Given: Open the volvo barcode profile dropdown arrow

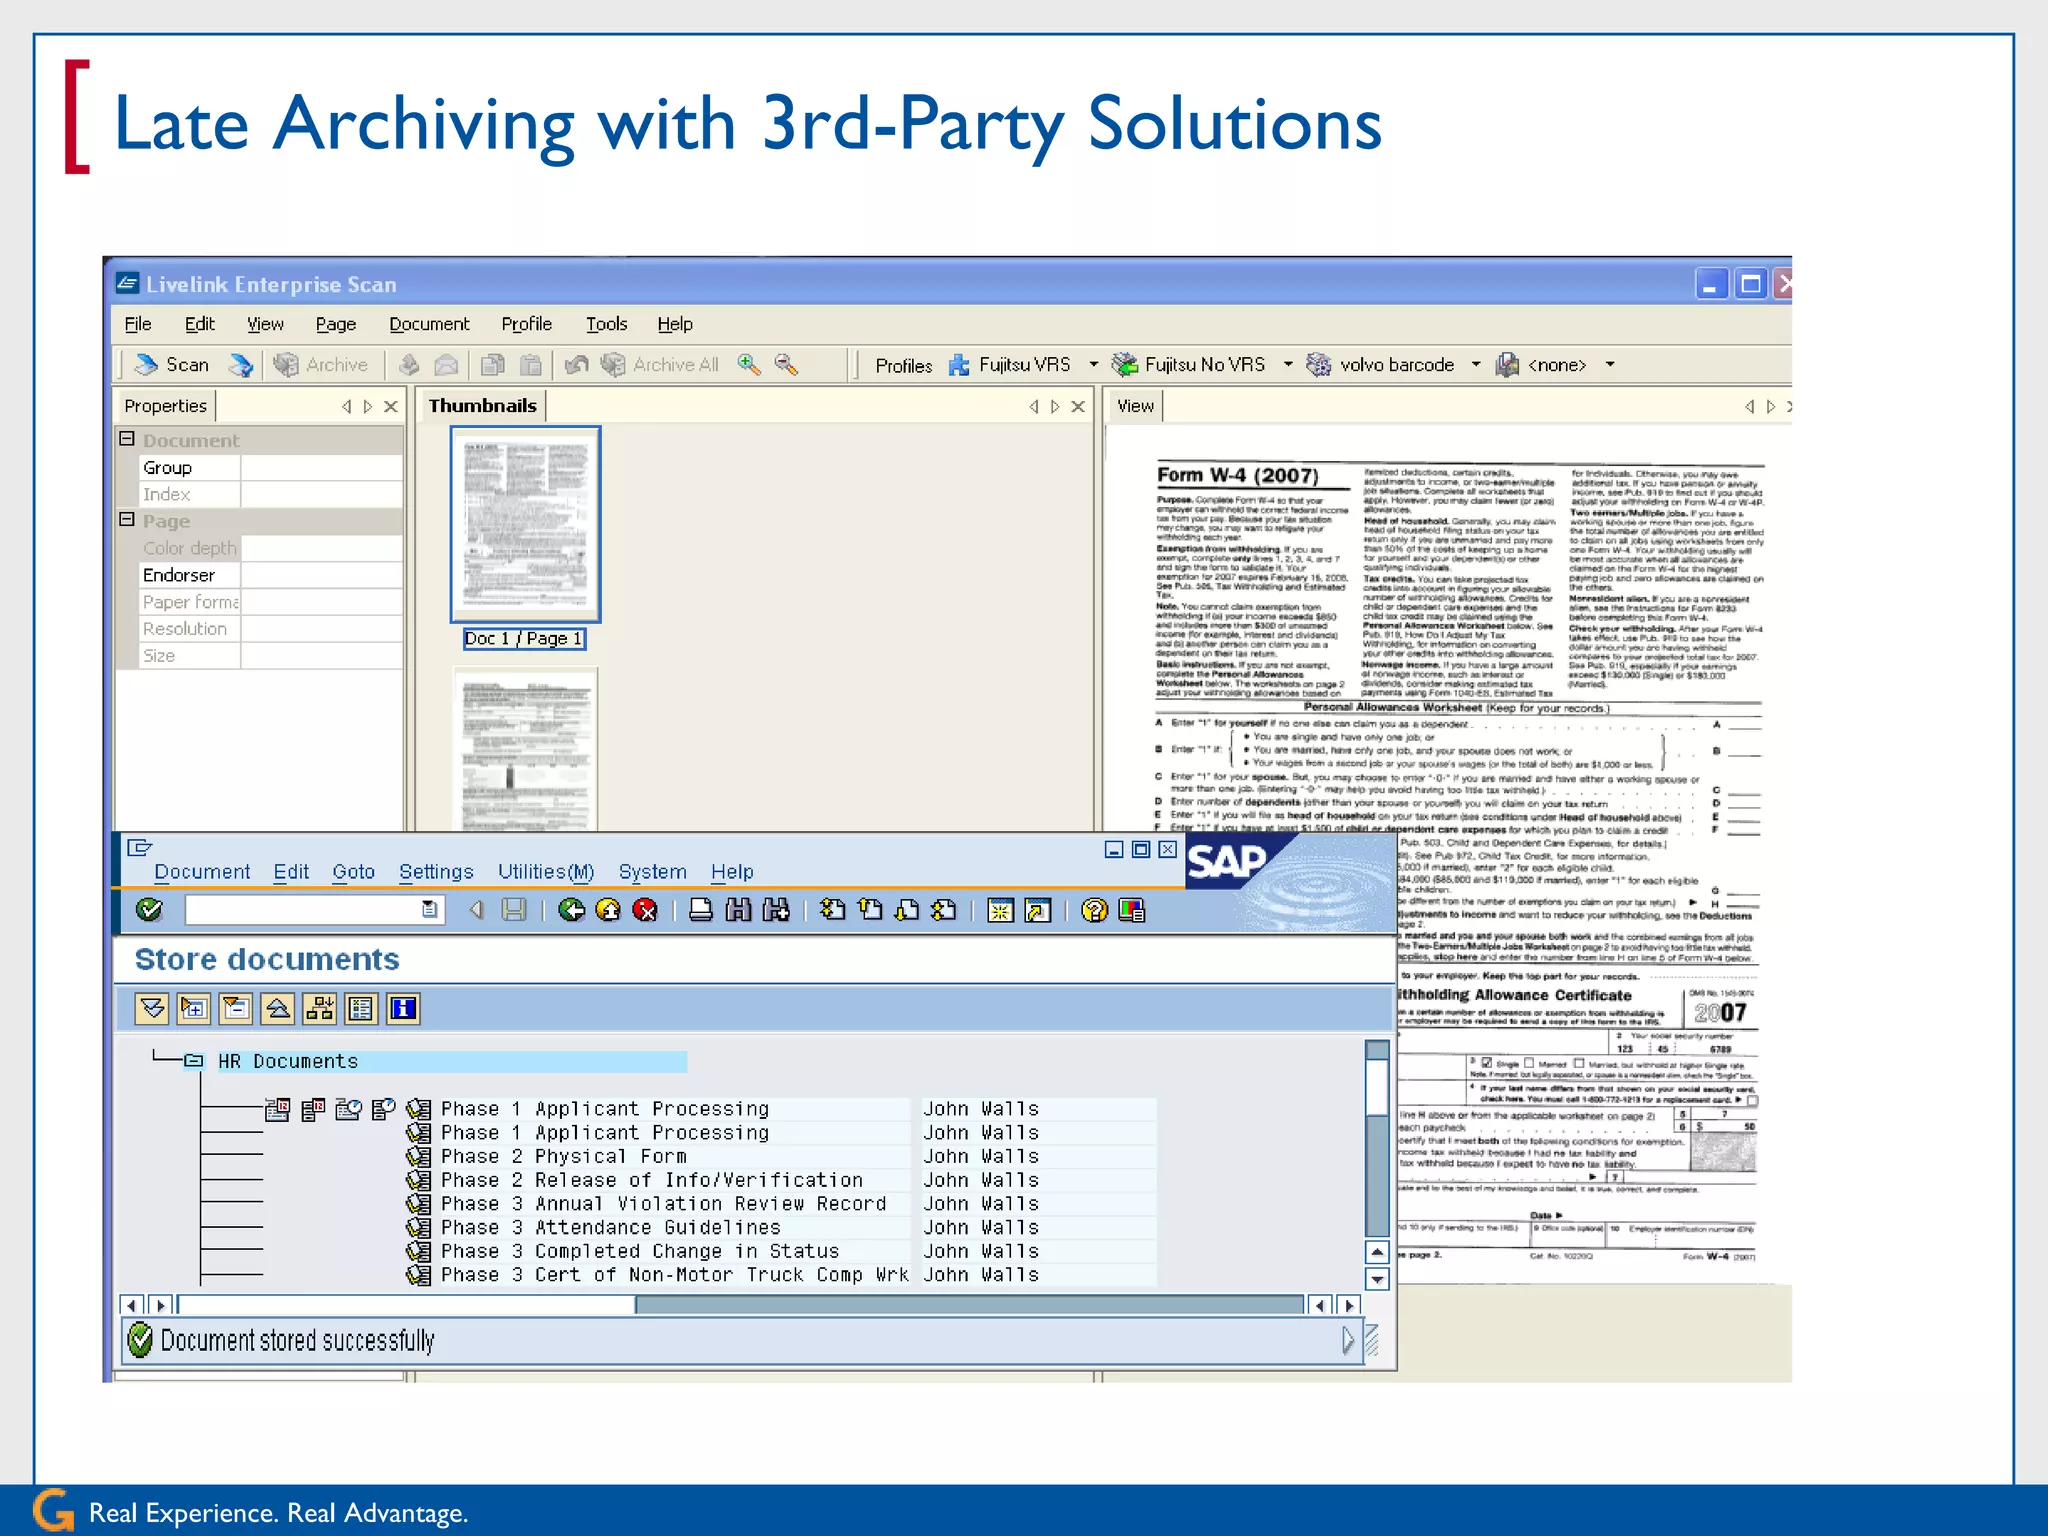Looking at the screenshot, I should click(x=1476, y=365).
